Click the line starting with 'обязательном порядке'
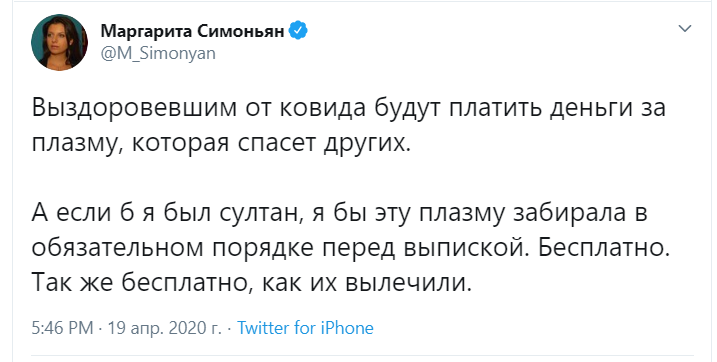The height and width of the screenshot is (362, 717). [351, 248]
